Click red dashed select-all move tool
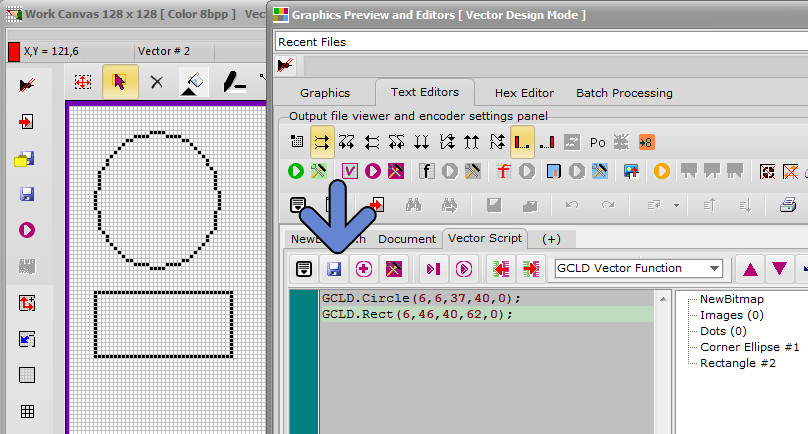This screenshot has height=434, width=808. (x=83, y=82)
